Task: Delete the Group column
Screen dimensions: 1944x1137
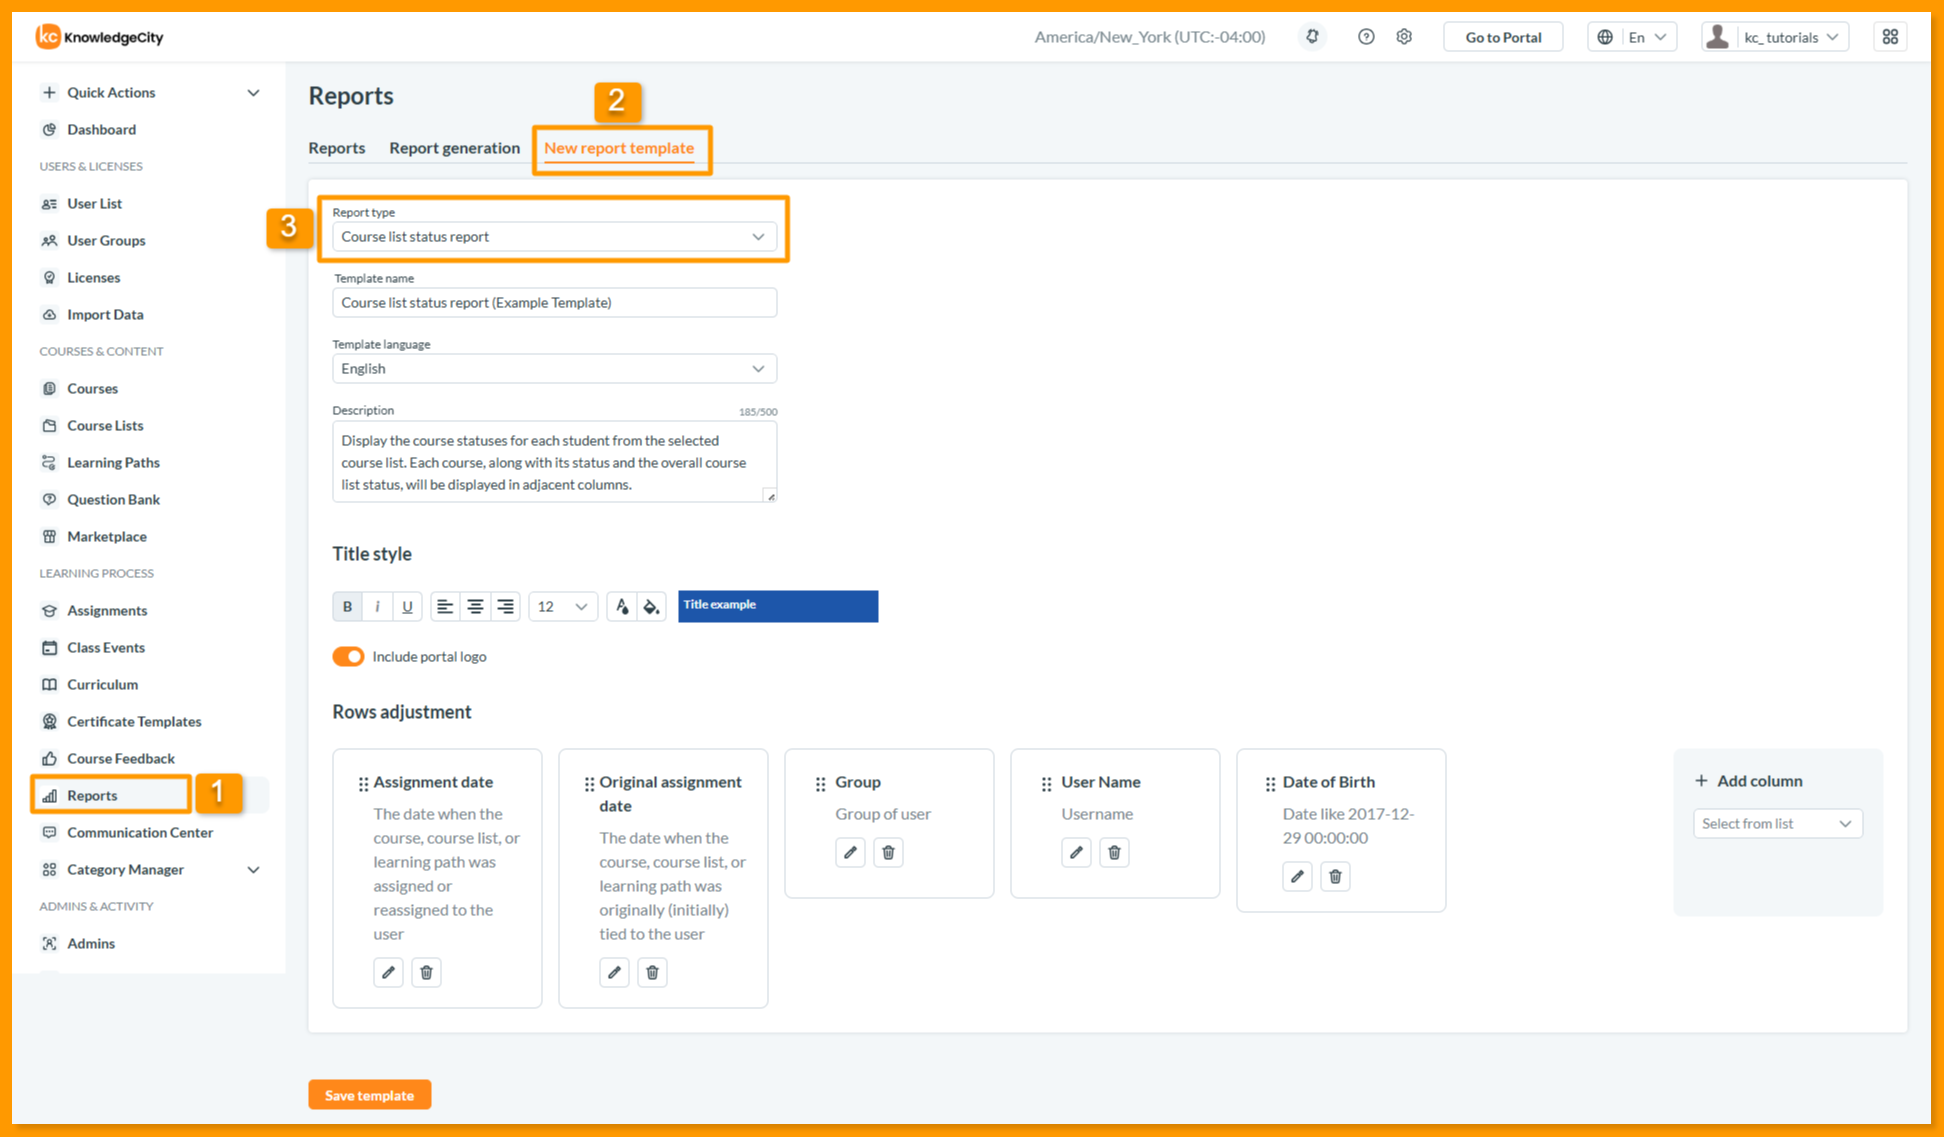Action: click(x=888, y=852)
